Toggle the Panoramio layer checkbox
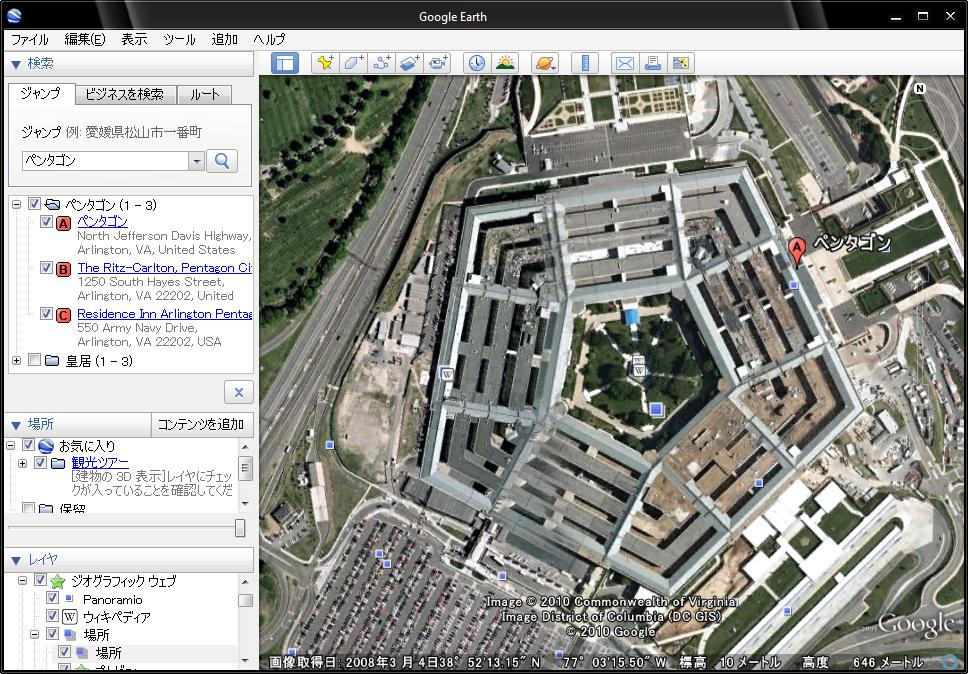 tap(52, 598)
